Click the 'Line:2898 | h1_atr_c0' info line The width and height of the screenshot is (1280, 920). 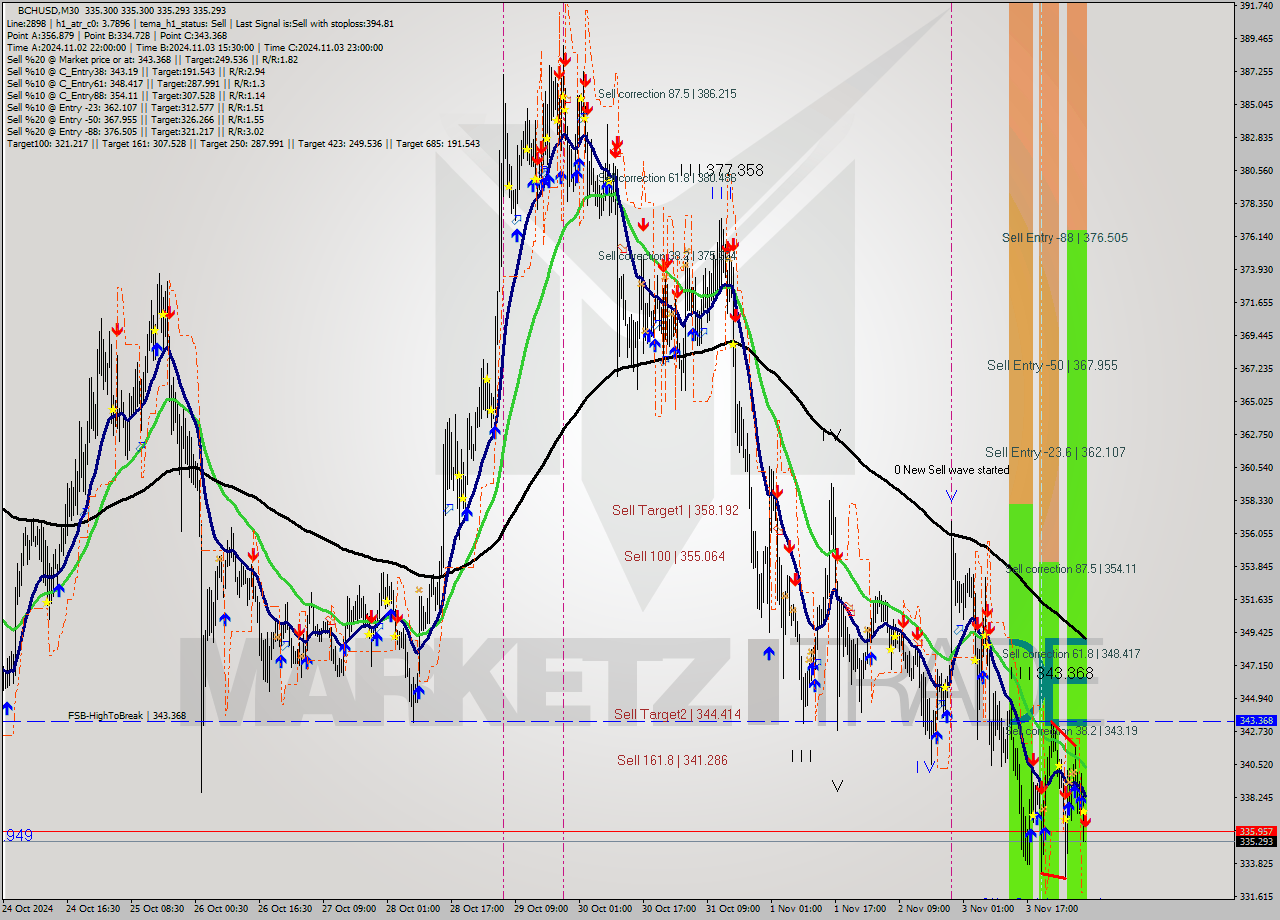pos(200,23)
